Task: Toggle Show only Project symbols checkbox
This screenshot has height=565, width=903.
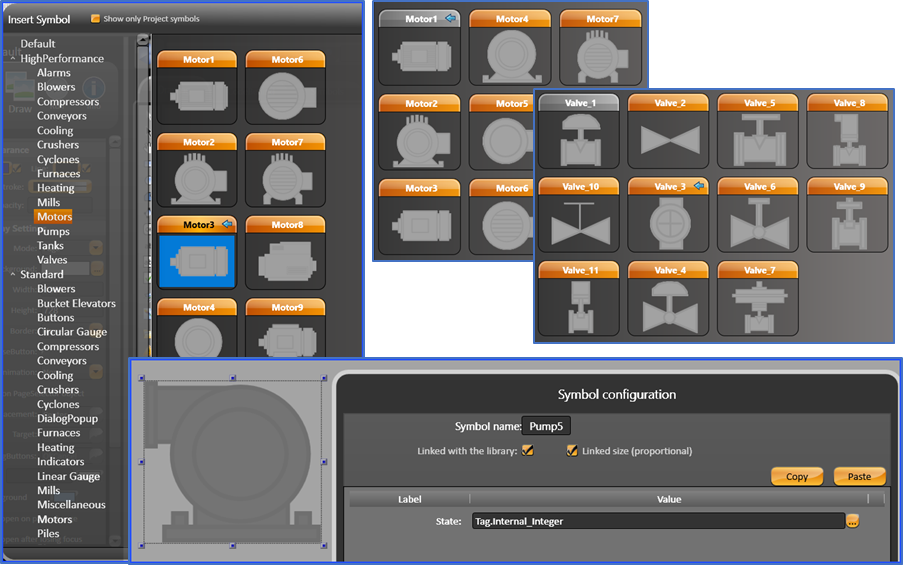Action: 96,19
